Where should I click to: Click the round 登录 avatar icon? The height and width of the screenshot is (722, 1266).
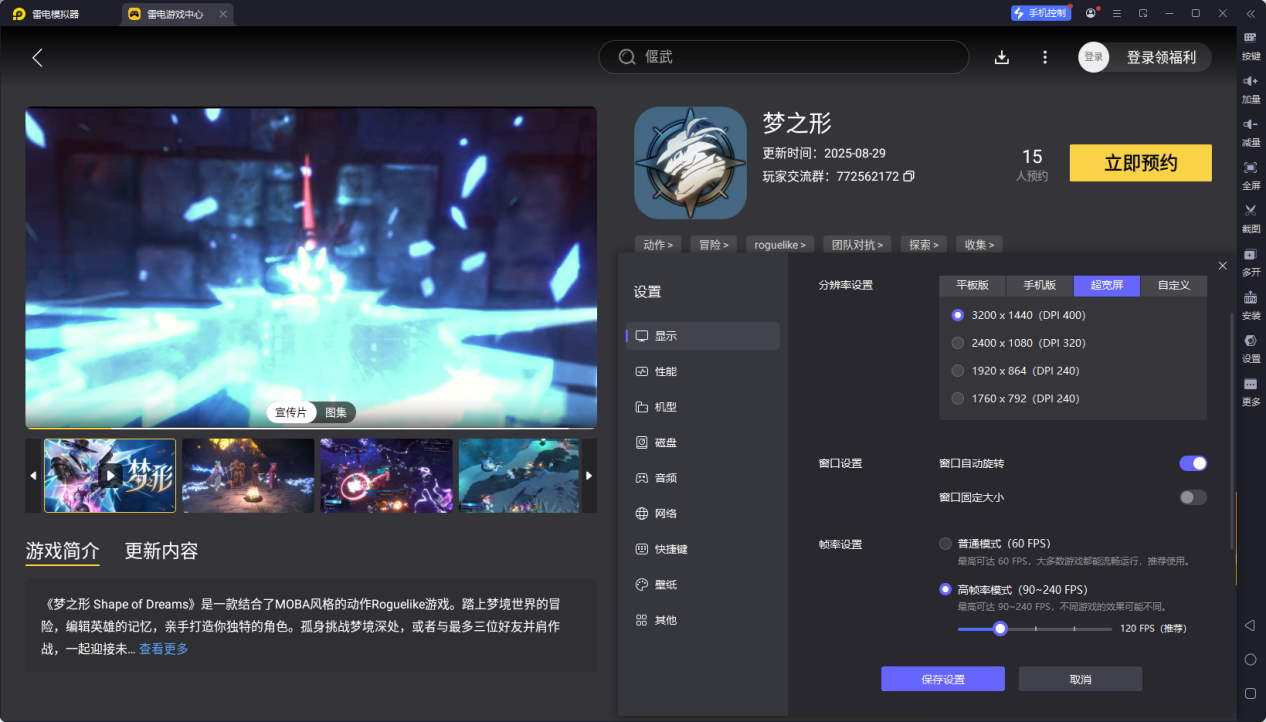point(1094,57)
